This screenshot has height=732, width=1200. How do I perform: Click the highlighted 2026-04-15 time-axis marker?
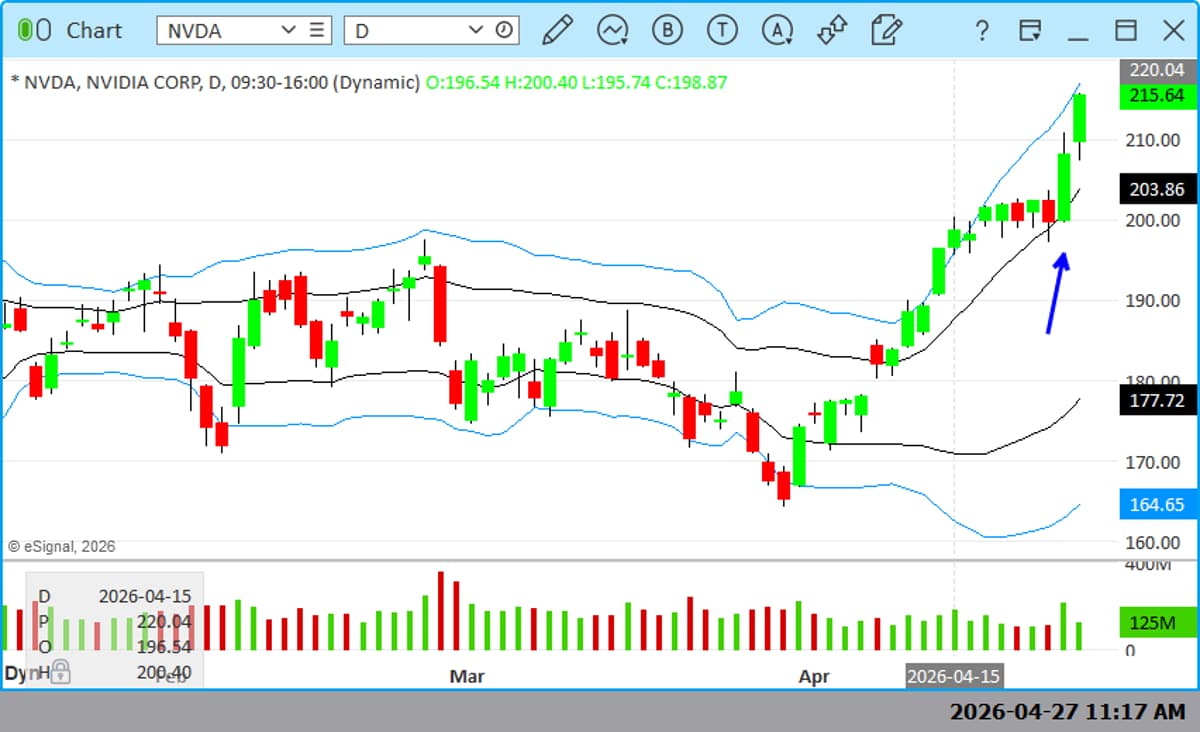(953, 676)
